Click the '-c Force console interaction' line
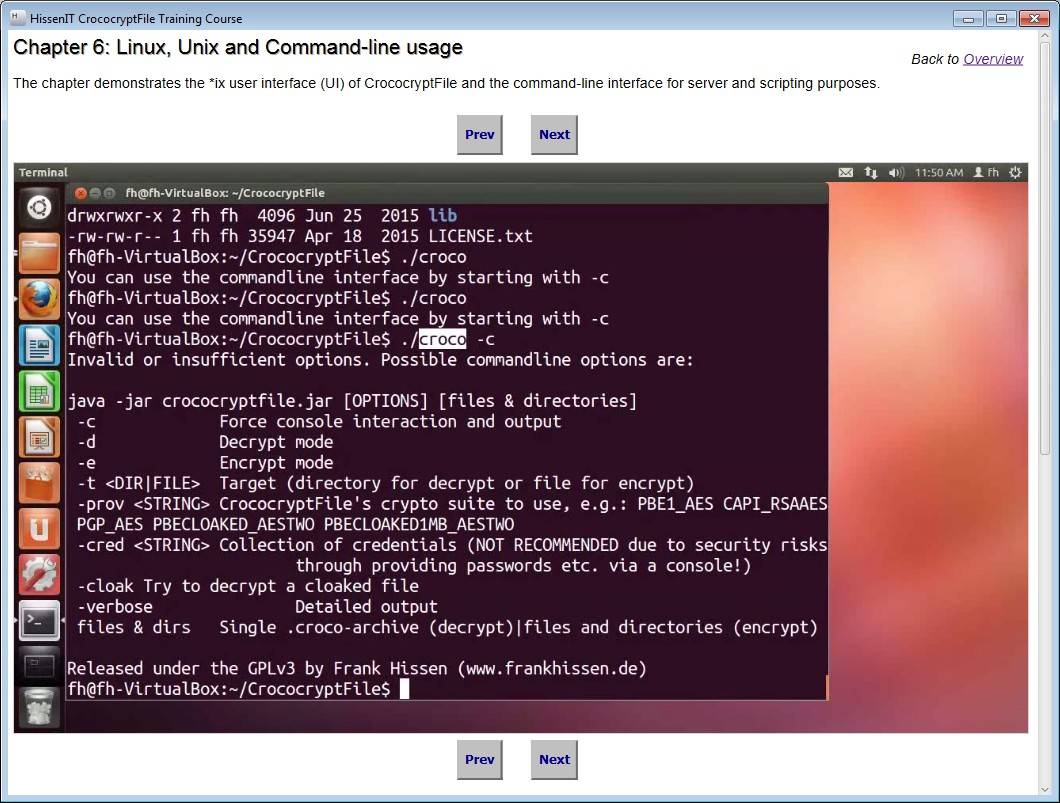1060x803 pixels. tap(318, 422)
